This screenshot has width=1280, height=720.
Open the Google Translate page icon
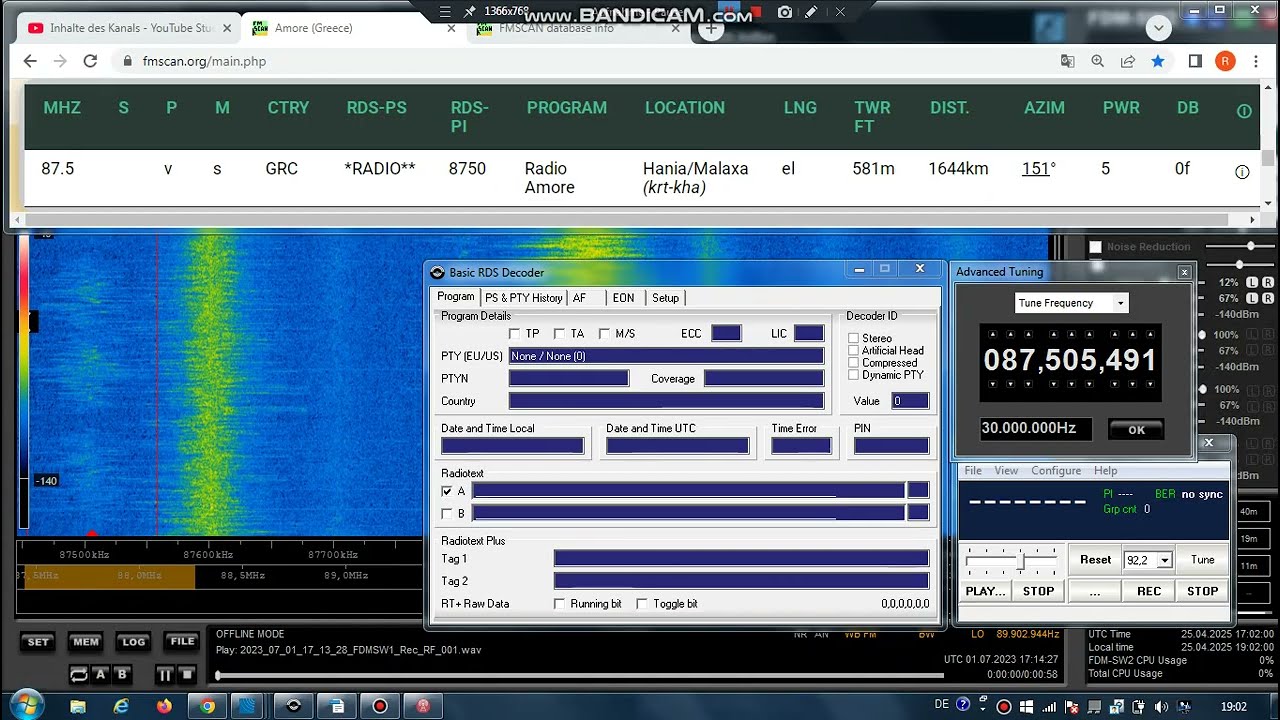1068,61
